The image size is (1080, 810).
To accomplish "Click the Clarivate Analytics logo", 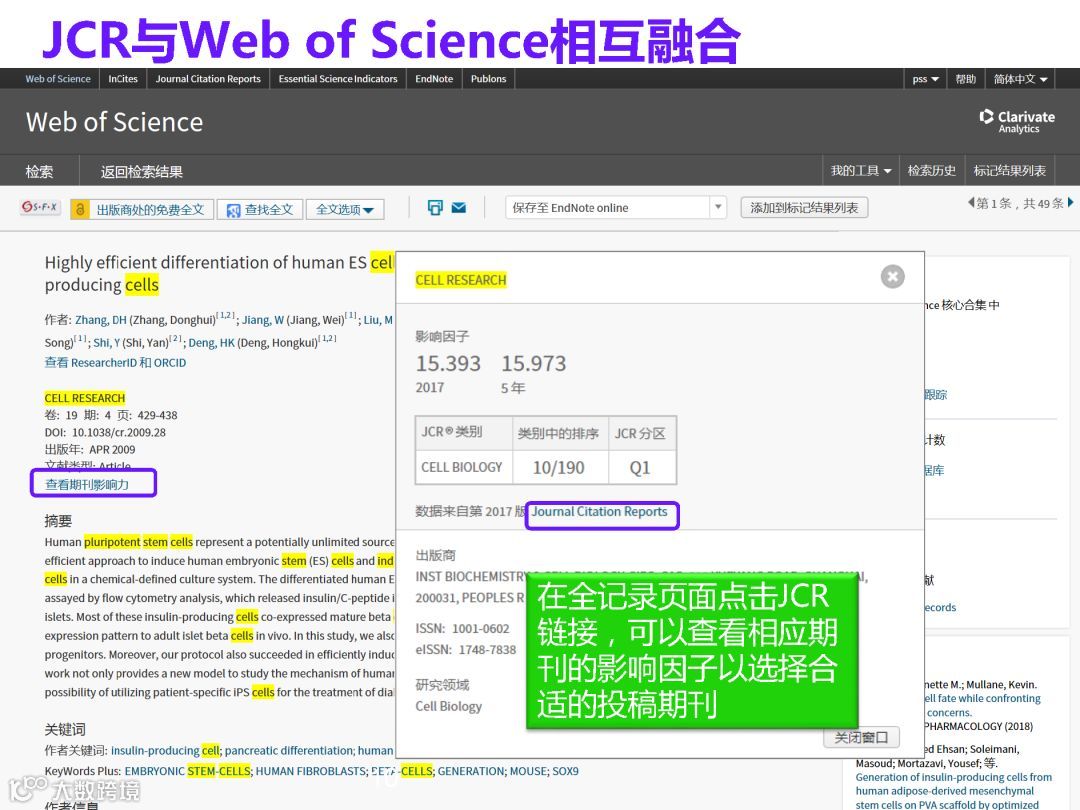I will pyautogui.click(x=1017, y=121).
